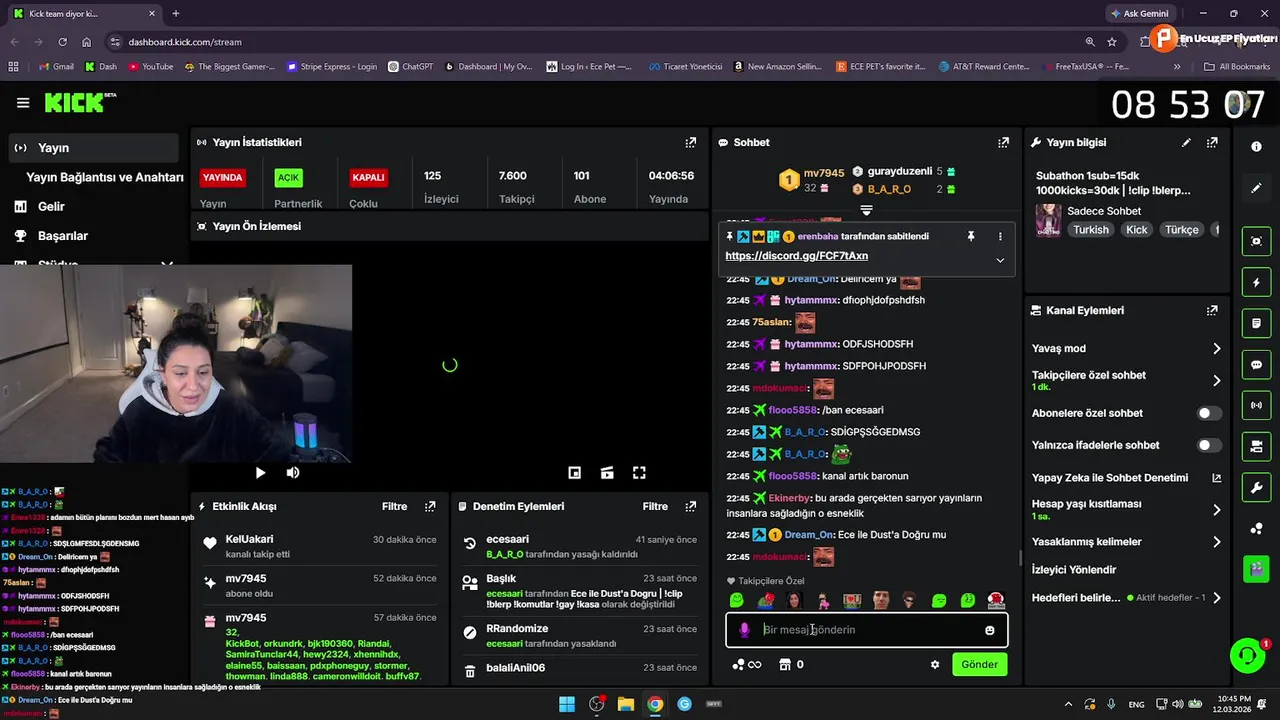Enable picture-in-picture on the stream preview
The width and height of the screenshot is (1280, 720).
[x=575, y=473]
